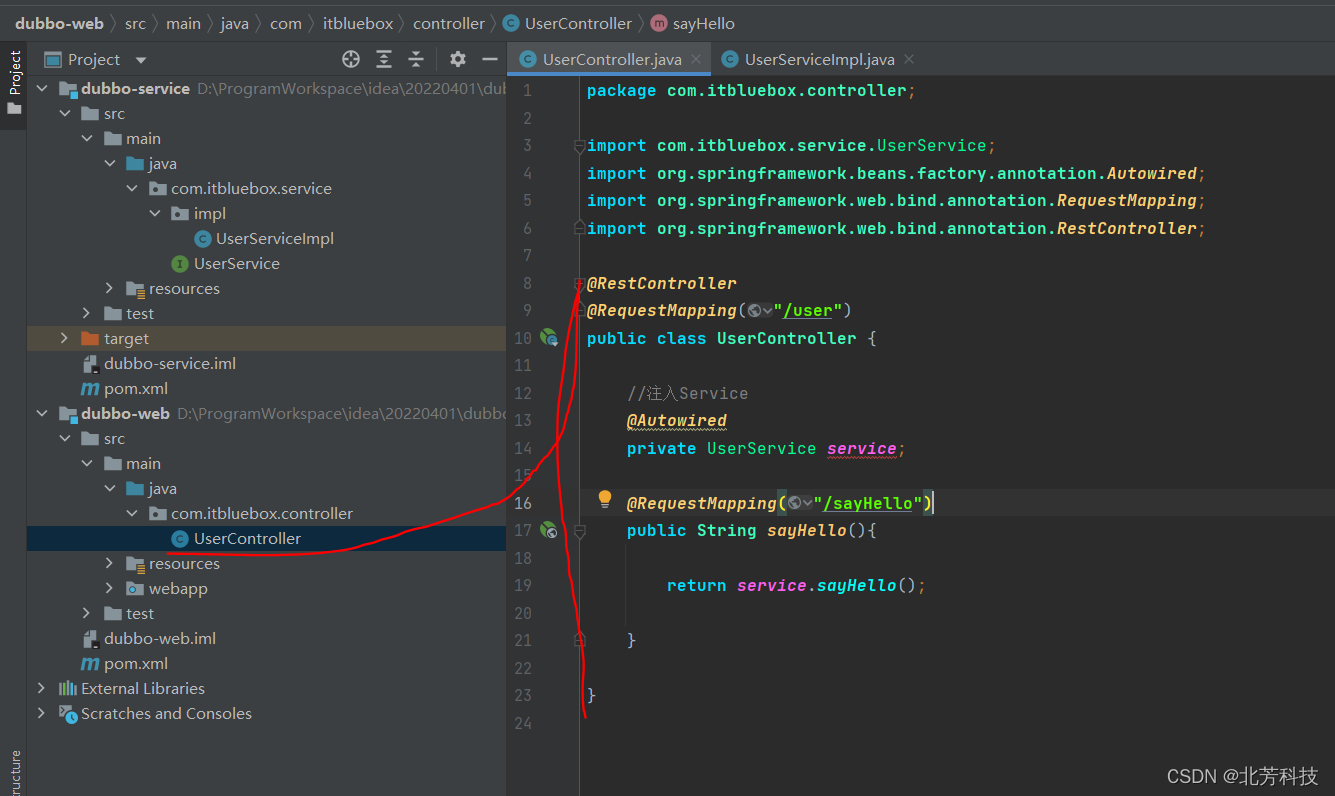Click UserController in the breadcrumb bar
The image size is (1335, 796).
click(x=569, y=23)
